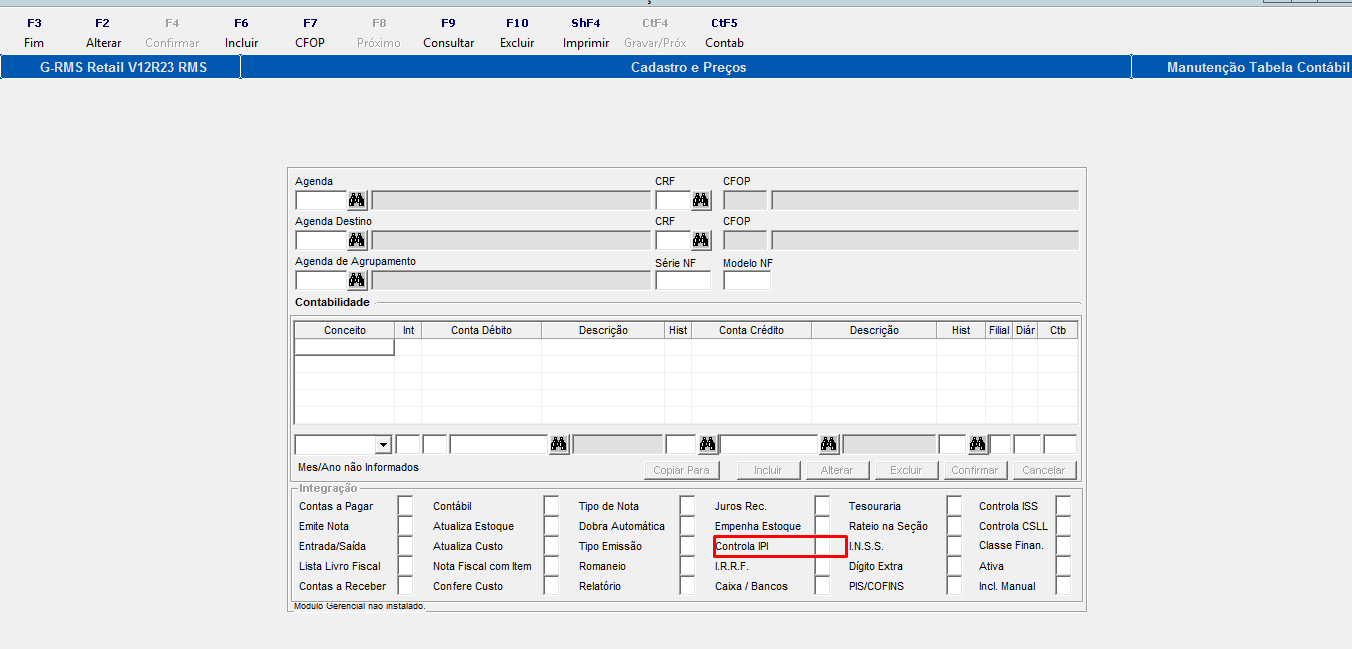The image size is (1352, 649).
Task: Look up Conta Débito using binoculars icon
Action: point(559,444)
